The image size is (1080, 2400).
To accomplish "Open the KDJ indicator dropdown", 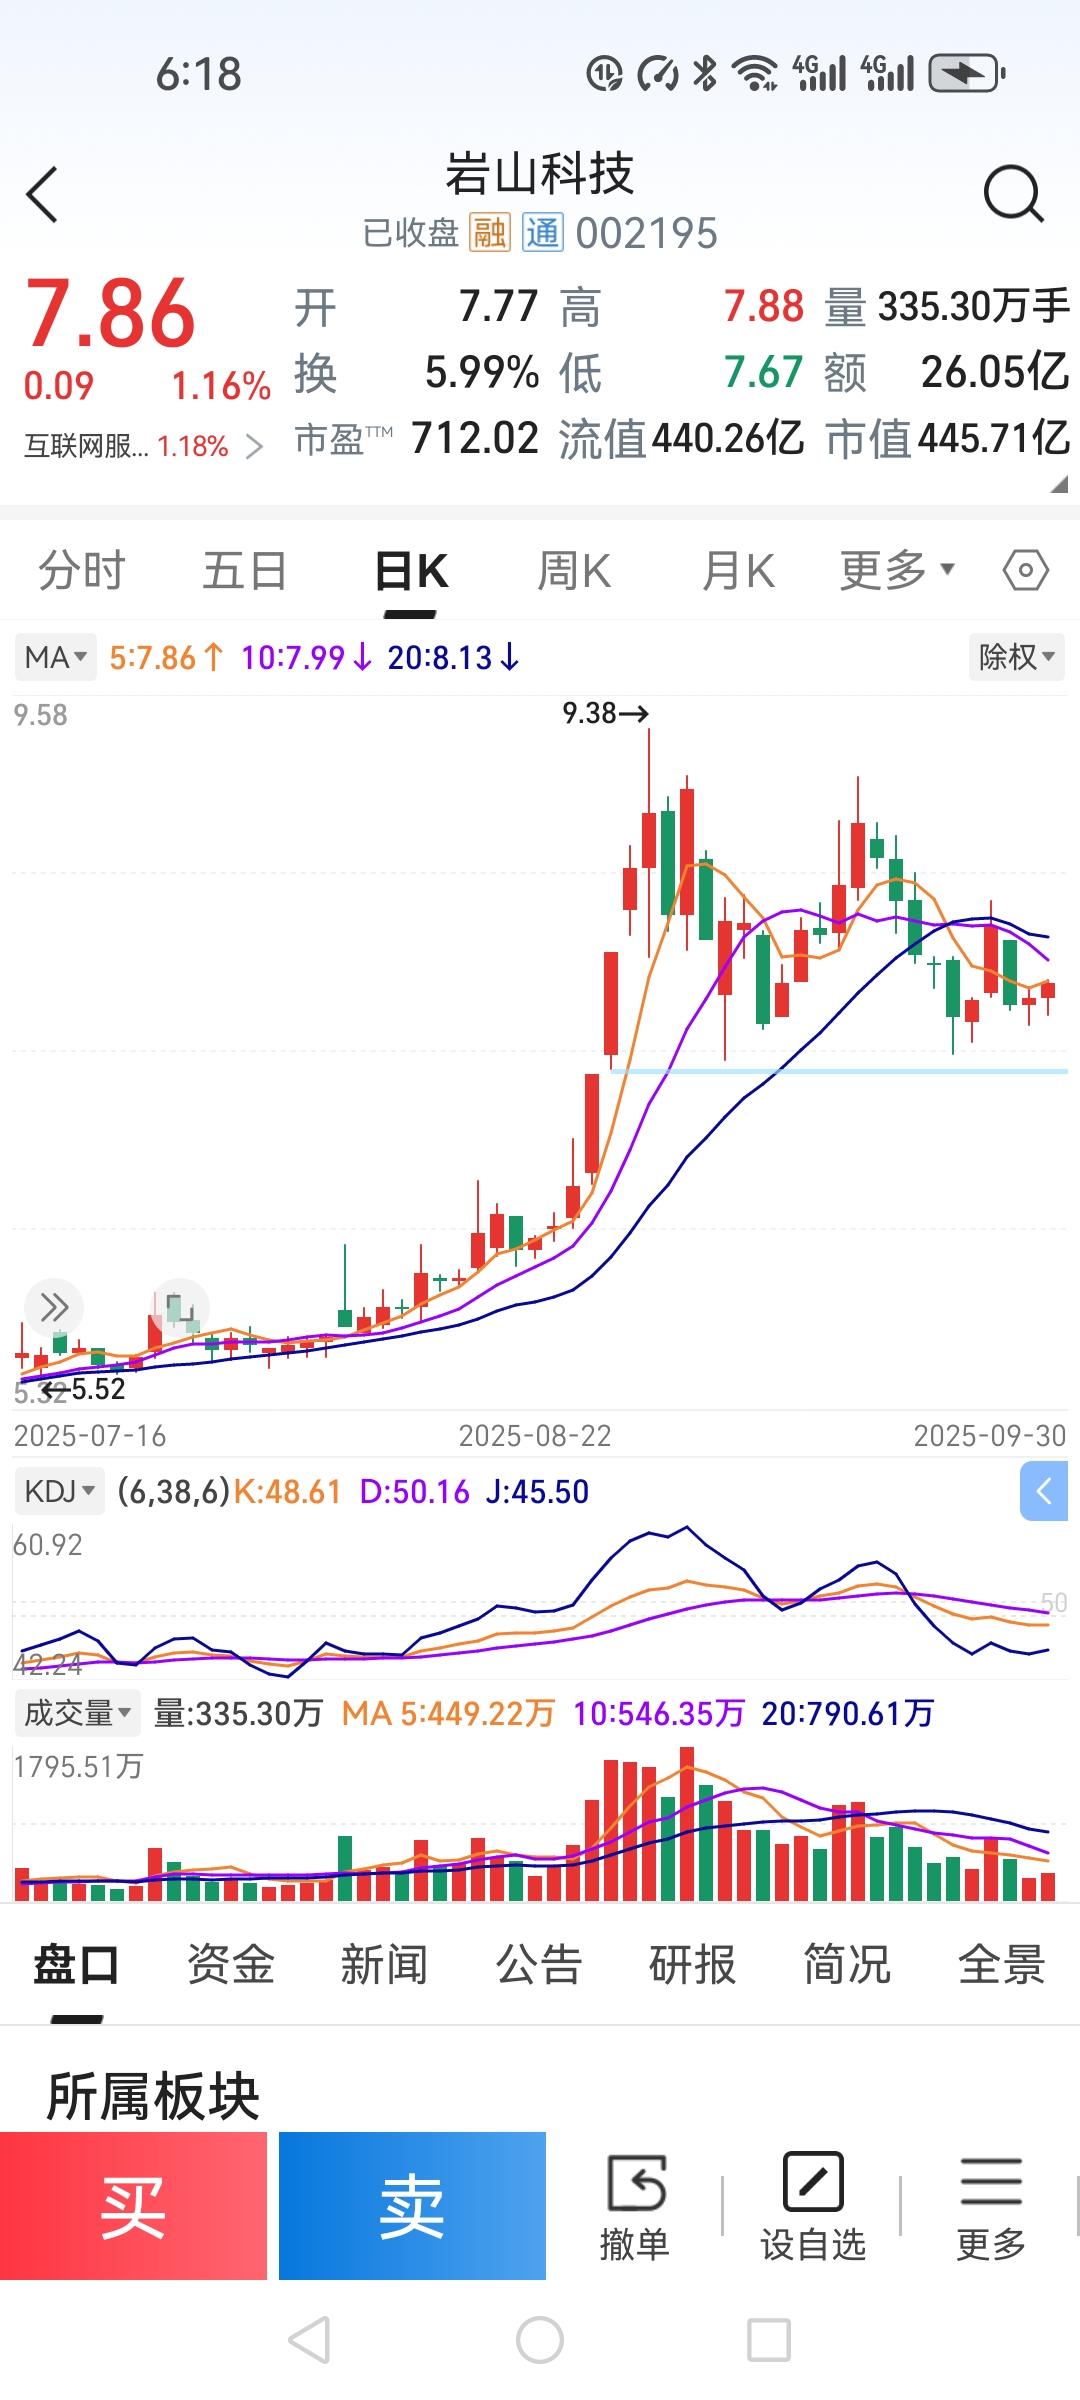I will [59, 1491].
